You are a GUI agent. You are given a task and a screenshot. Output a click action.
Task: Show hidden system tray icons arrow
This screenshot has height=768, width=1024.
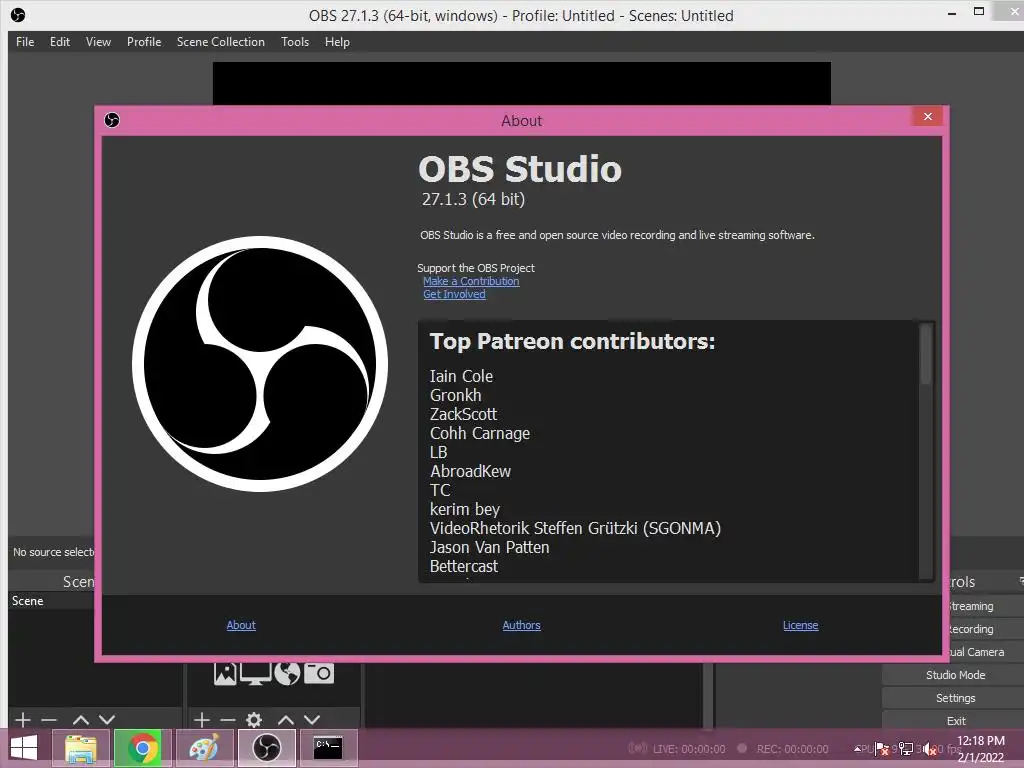point(858,748)
